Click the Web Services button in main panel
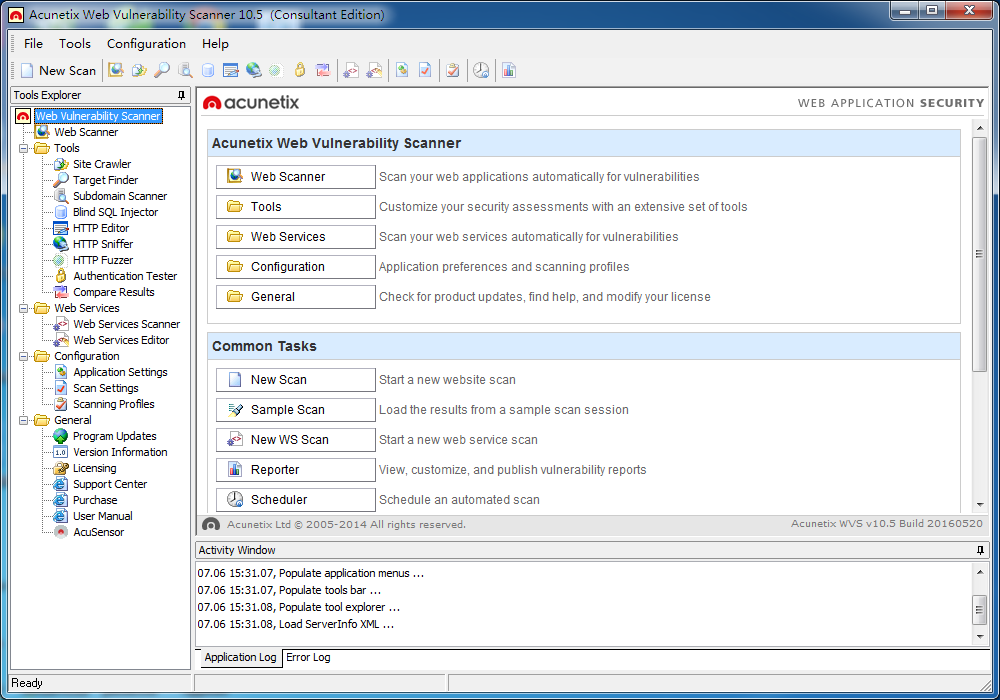Viewport: 1000px width, 700px height. [x=295, y=237]
